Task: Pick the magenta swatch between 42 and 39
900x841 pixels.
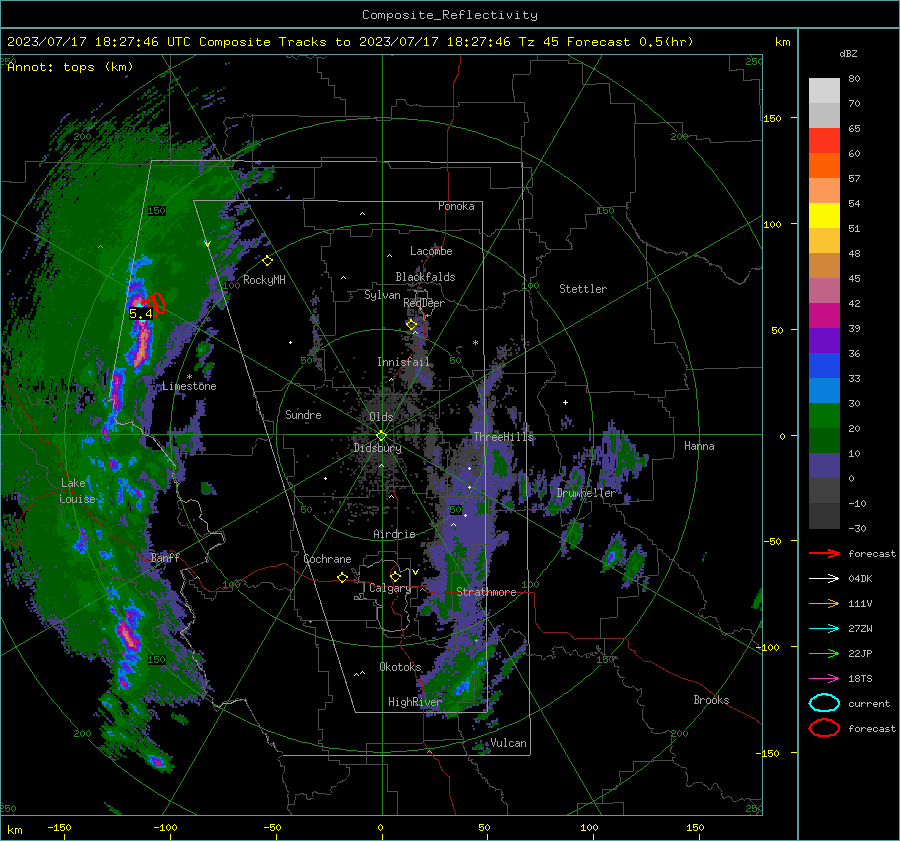Action: pyautogui.click(x=824, y=315)
